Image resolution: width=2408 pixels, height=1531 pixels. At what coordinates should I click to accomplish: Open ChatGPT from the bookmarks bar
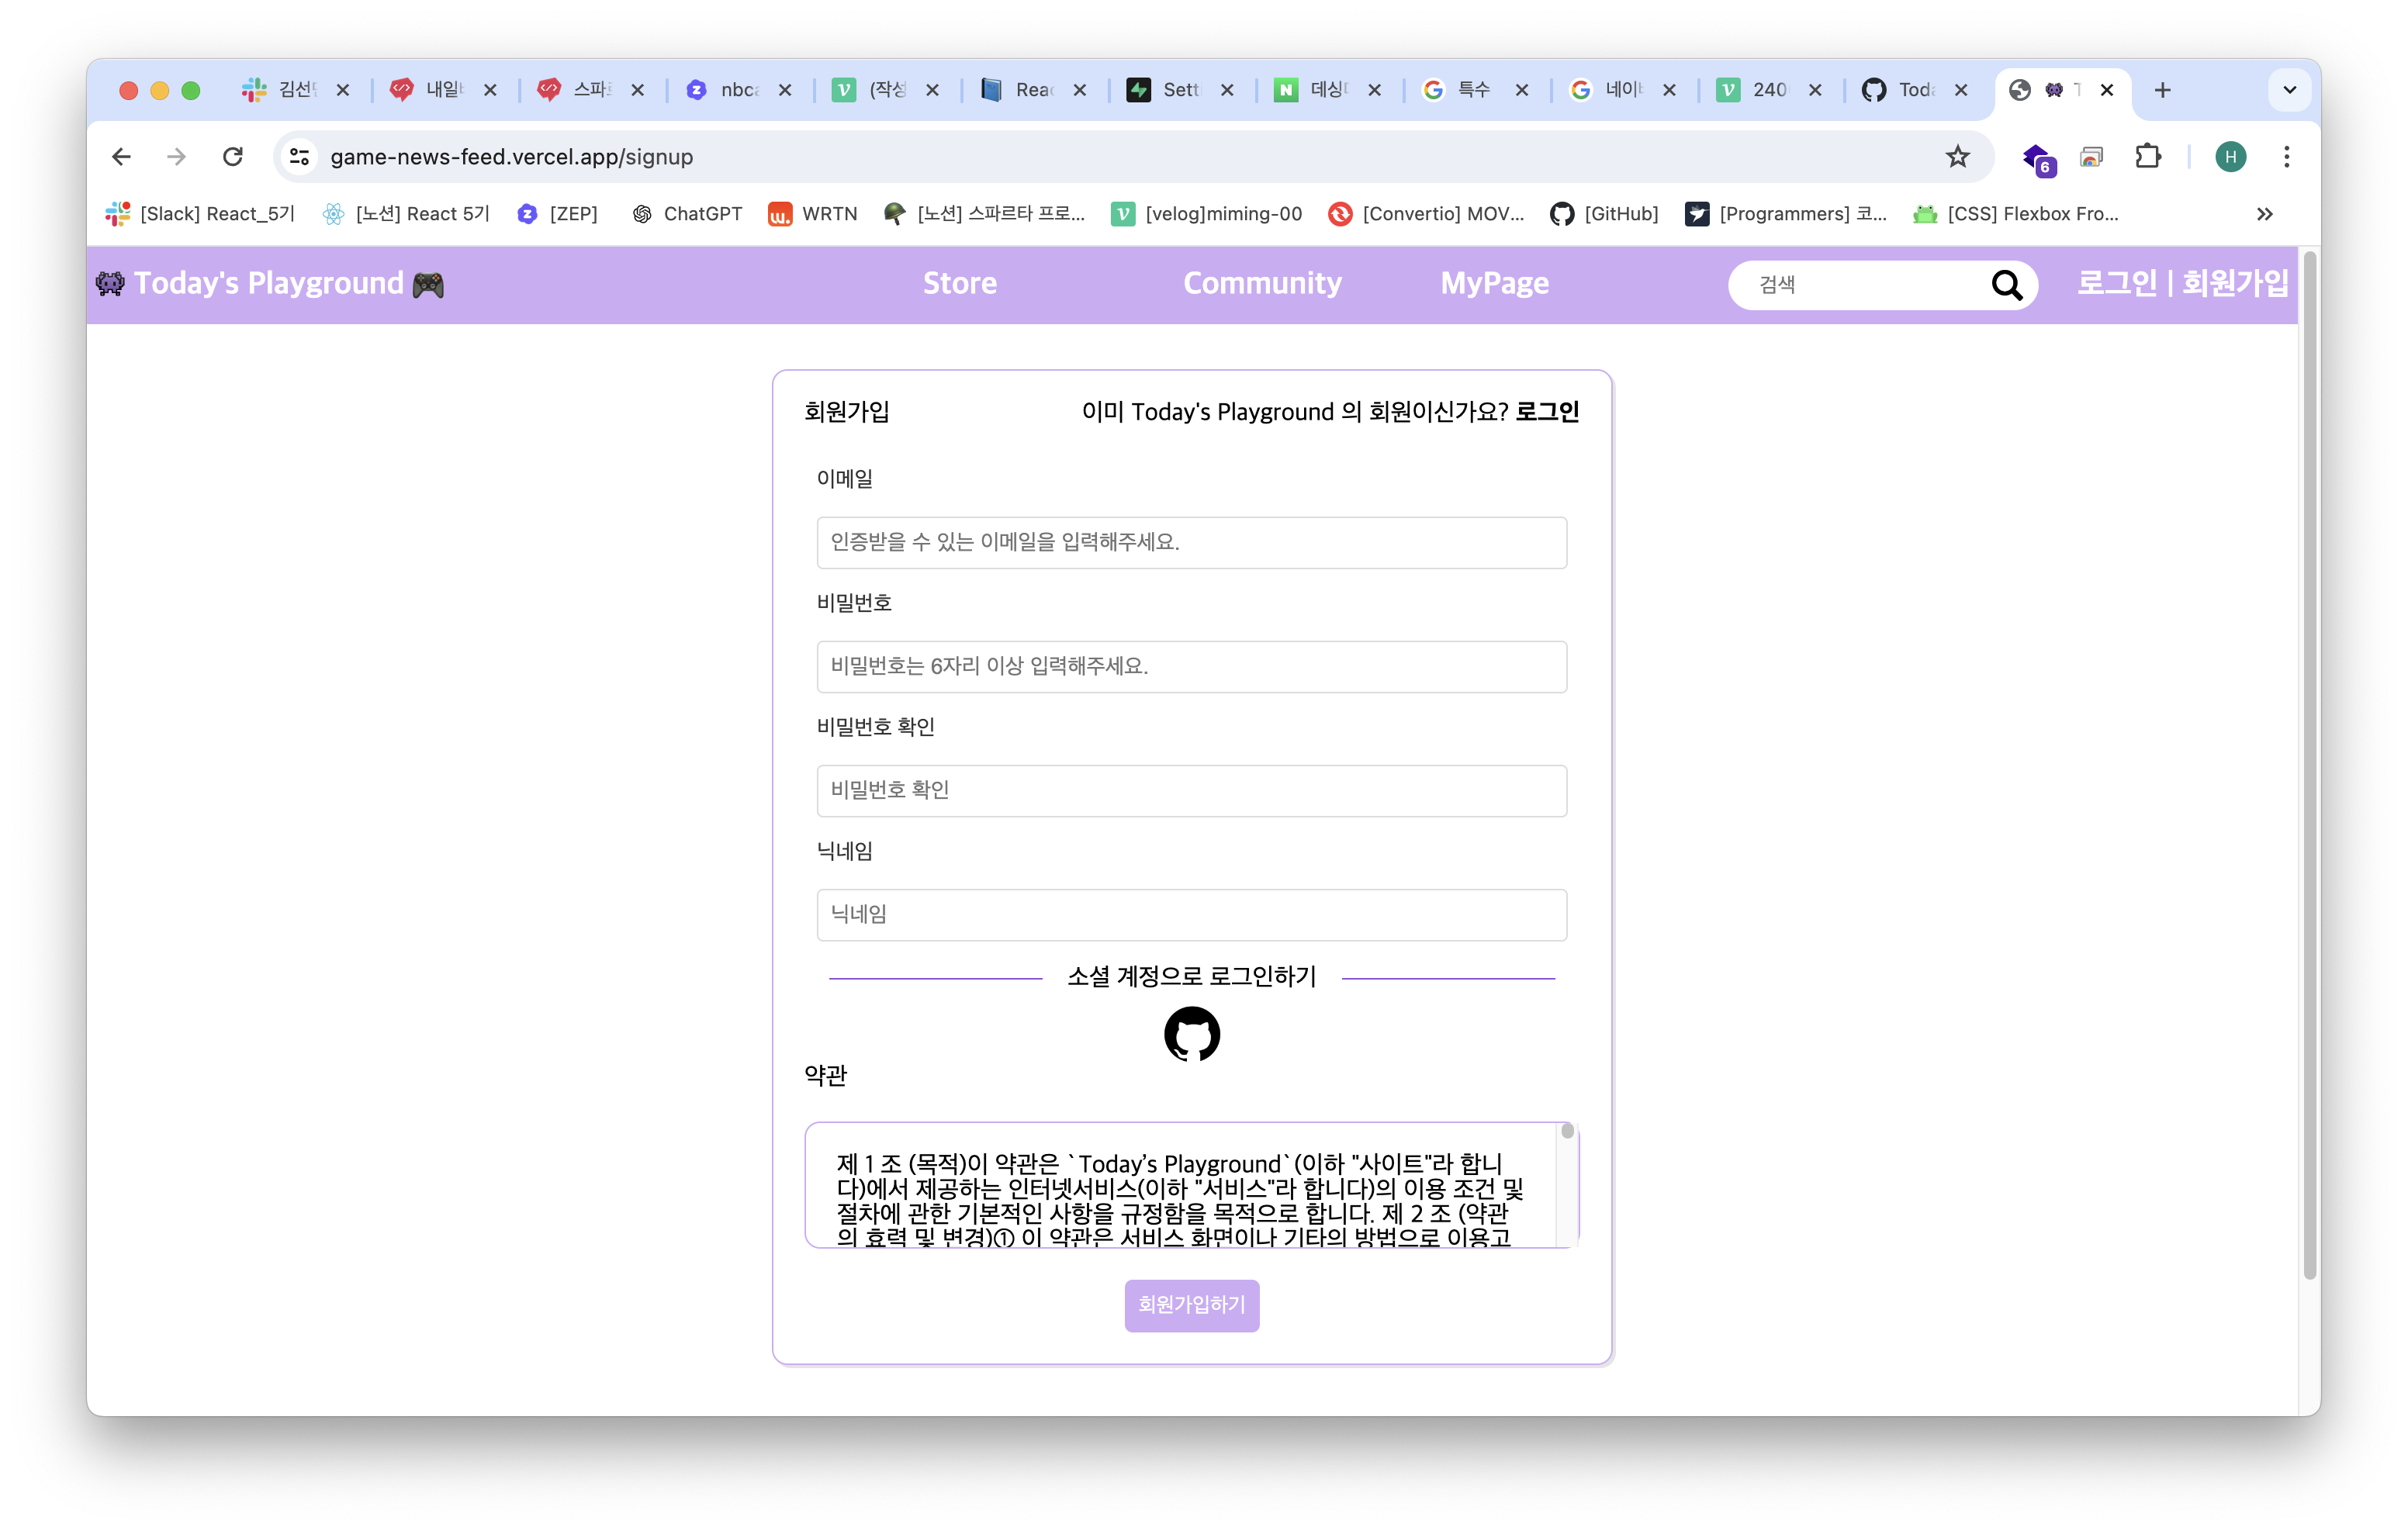coord(687,213)
